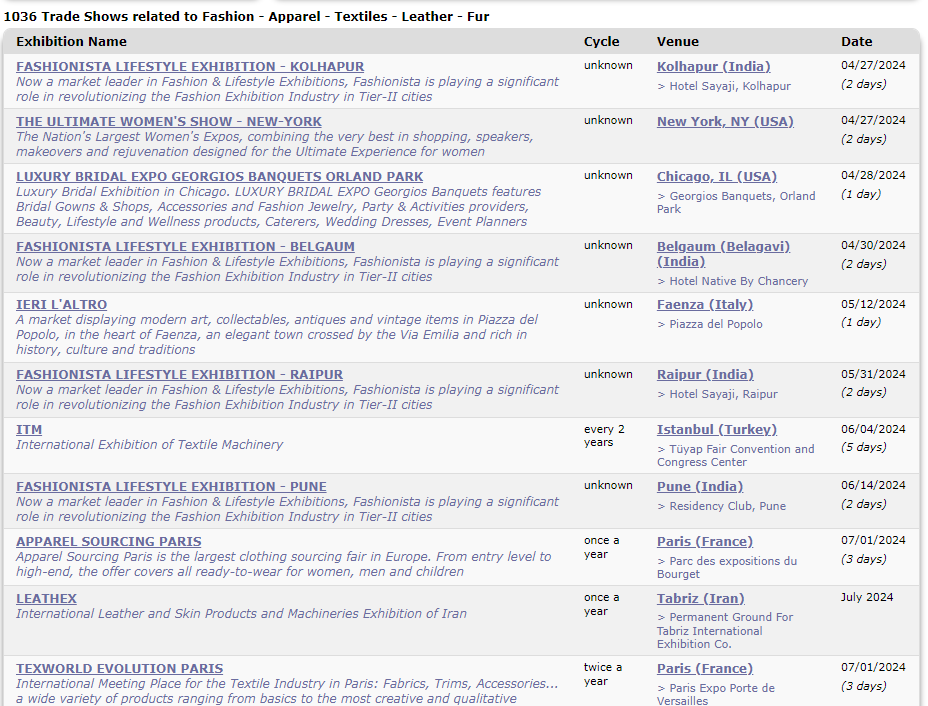Open Luxury Bridal Expo Georgios Banquets Orland Park
The image size is (928, 706).
point(220,177)
